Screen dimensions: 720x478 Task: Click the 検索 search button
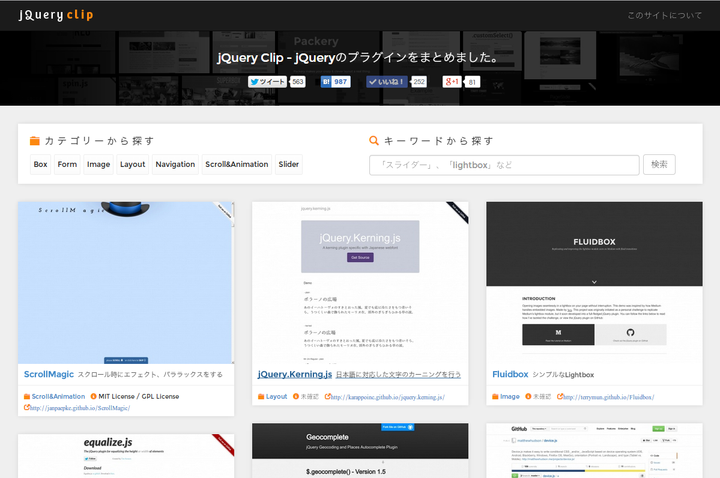tap(659, 164)
